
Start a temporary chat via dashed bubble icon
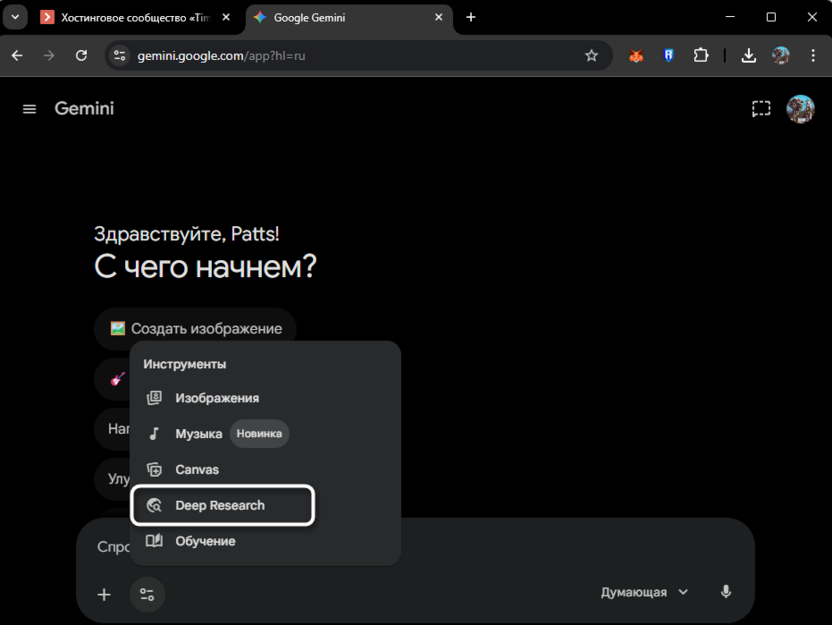761,109
